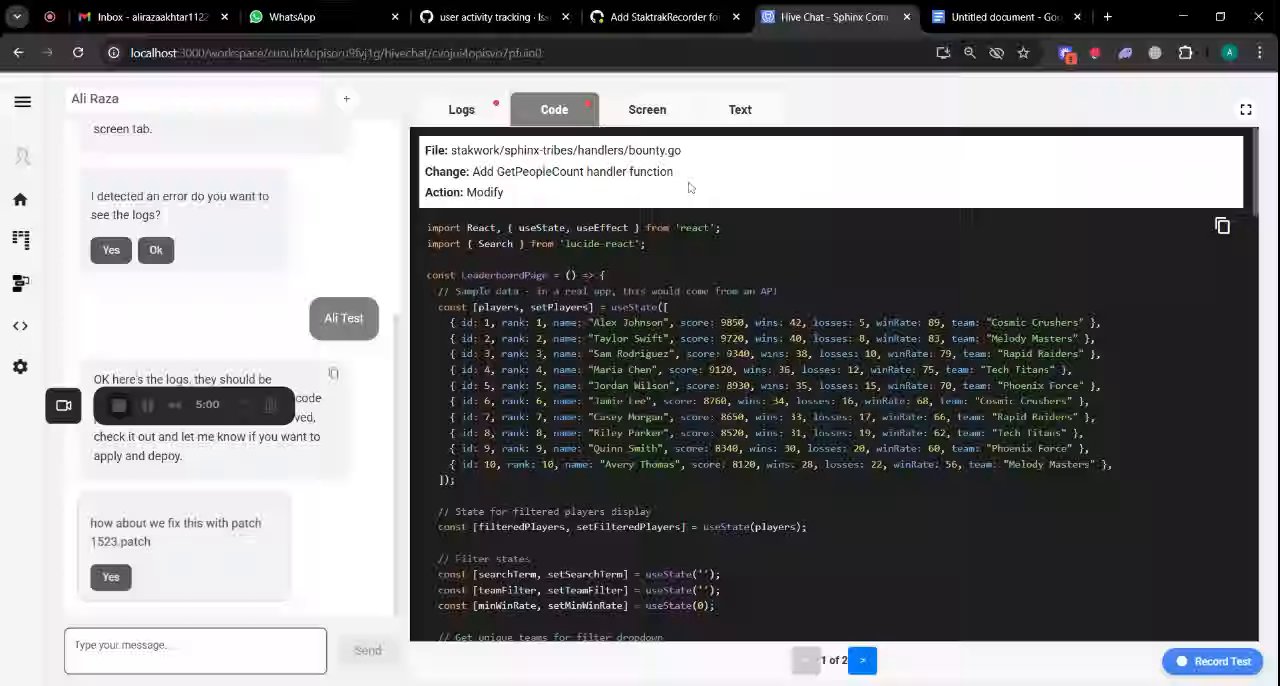Click the Ok button in chat
Viewport: 1280px width, 686px height.
point(156,250)
